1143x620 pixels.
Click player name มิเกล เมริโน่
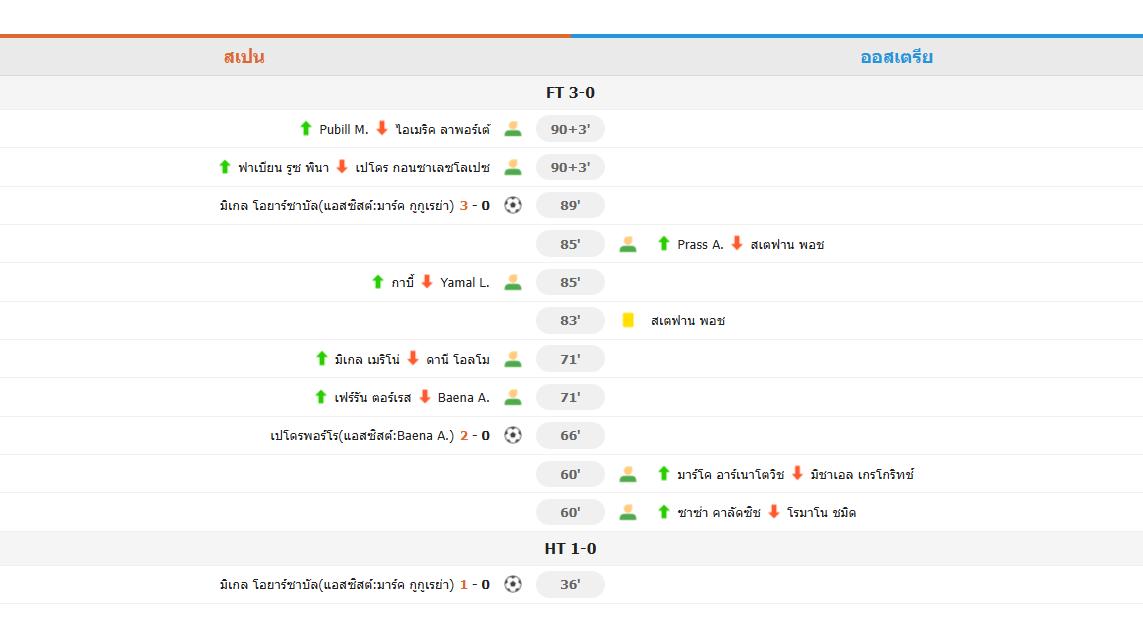coord(367,360)
